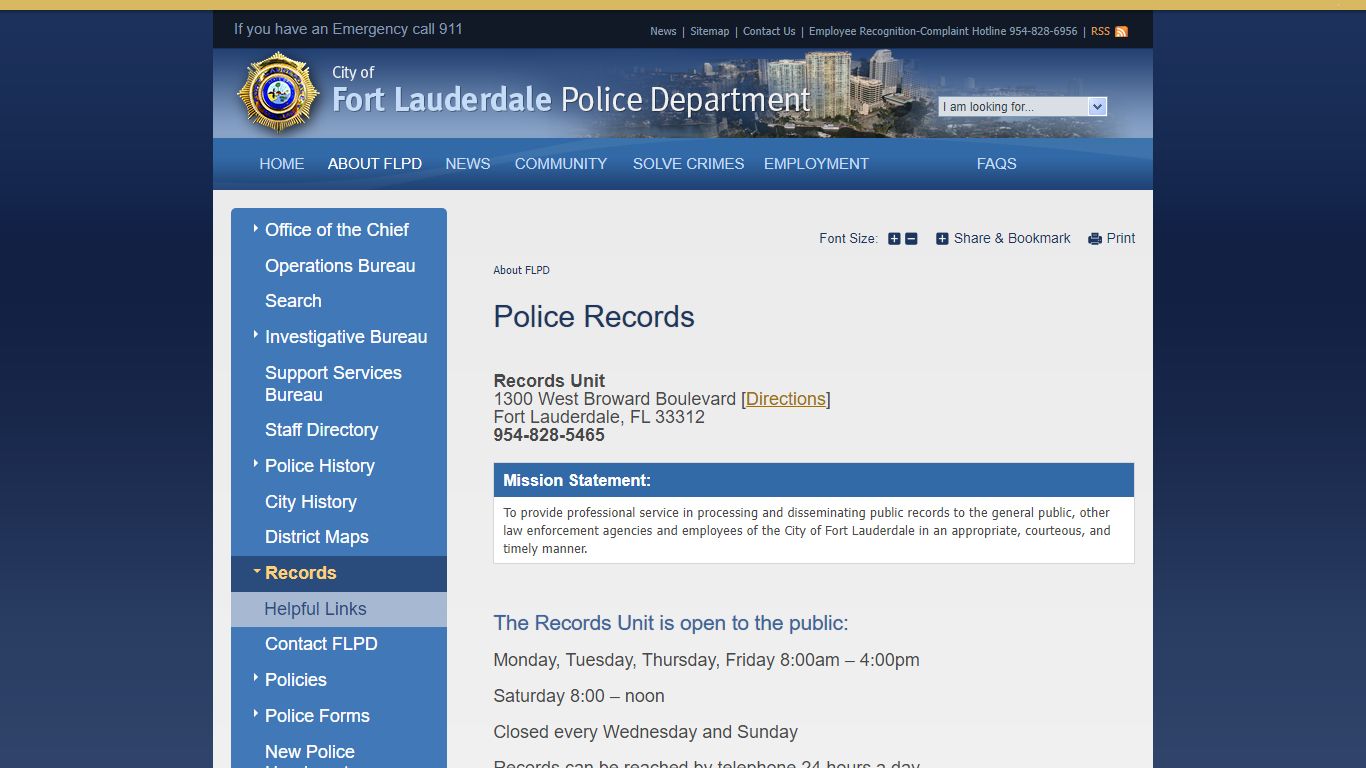Click Emergency call 911 text
The width and height of the screenshot is (1366, 768).
(348, 29)
